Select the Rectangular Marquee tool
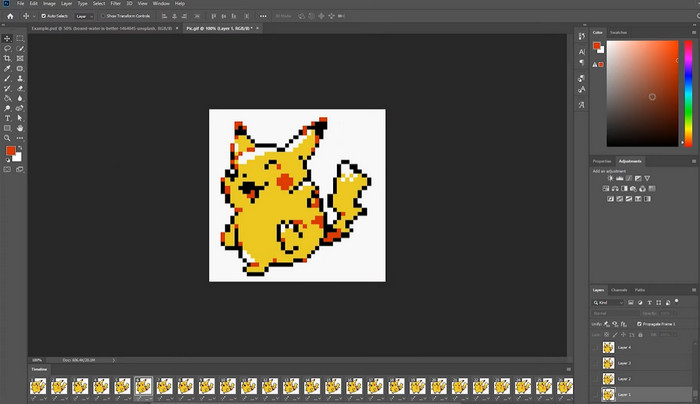700x404 pixels. click(20, 38)
